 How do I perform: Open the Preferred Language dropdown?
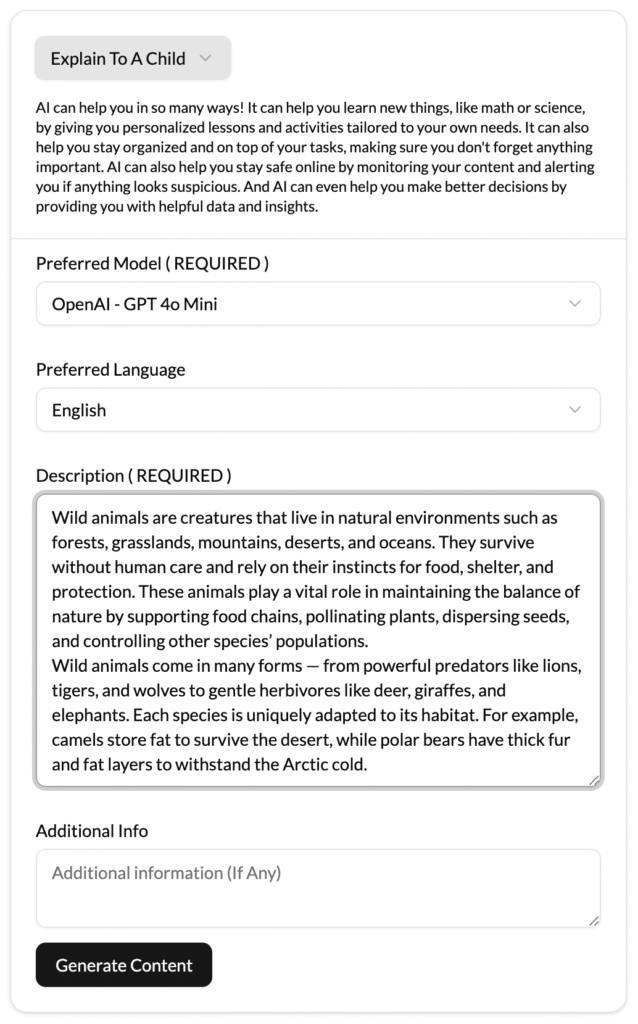[x=318, y=410]
